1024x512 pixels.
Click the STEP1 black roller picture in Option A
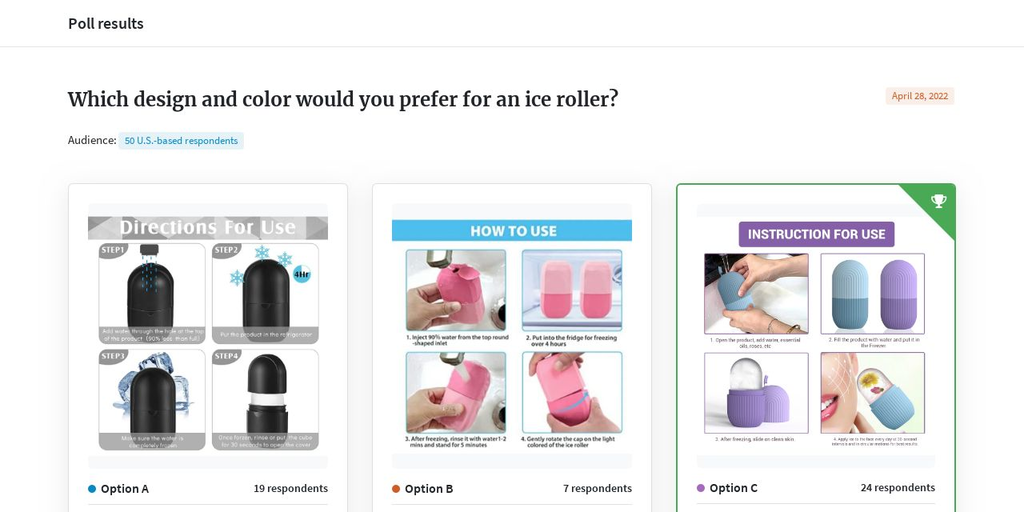point(152,293)
